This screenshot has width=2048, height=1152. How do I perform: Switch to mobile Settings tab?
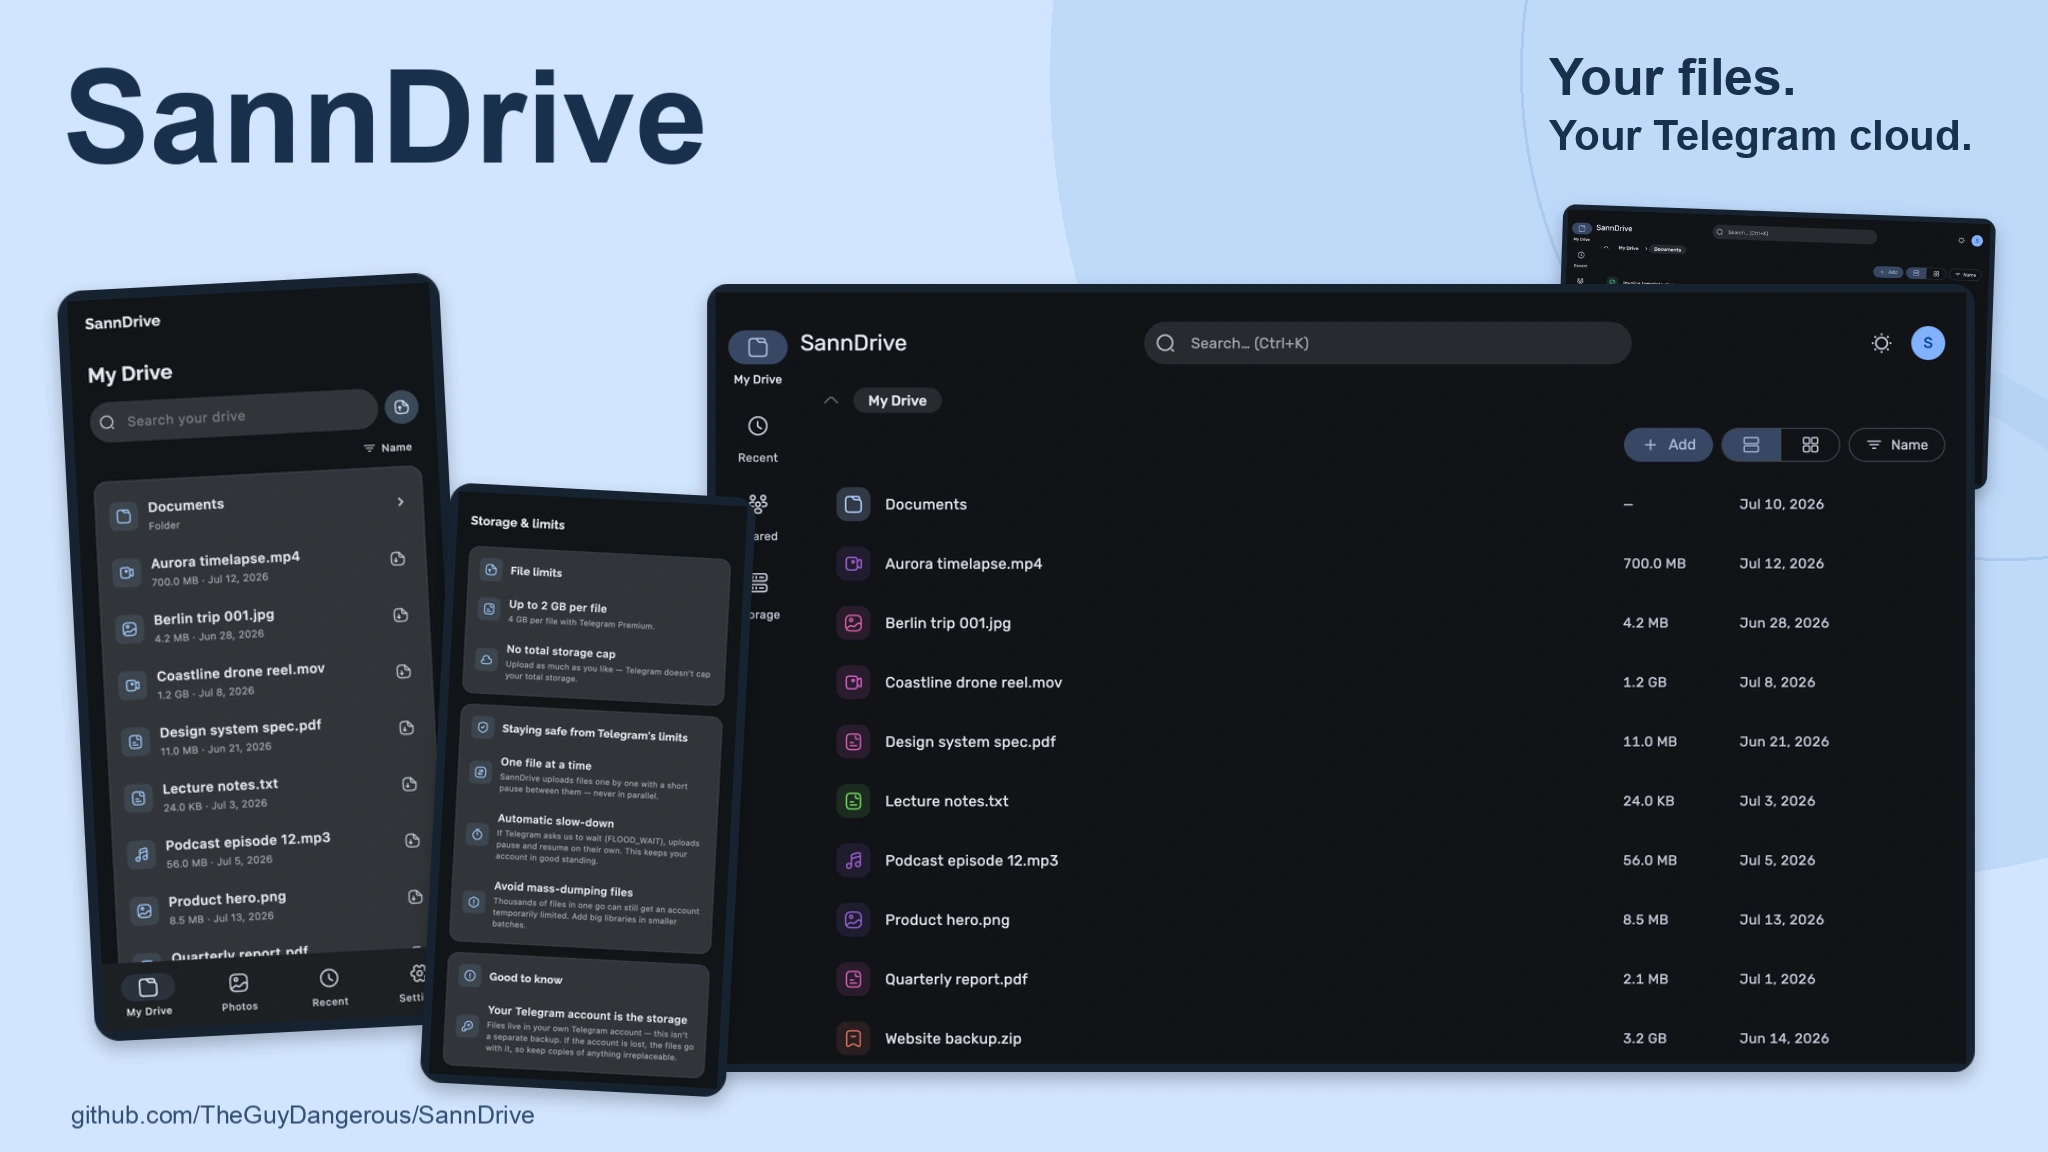point(414,982)
